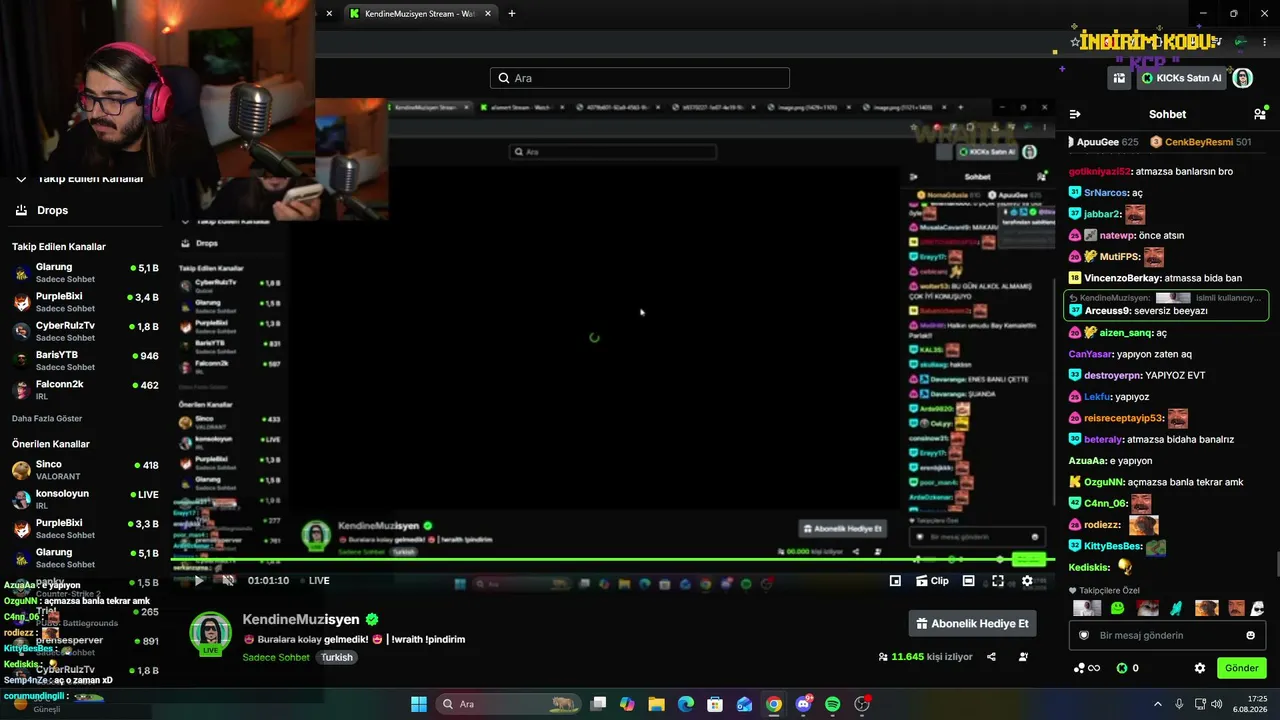Open Glarung channel with 5,1 B viewers
The image size is (1280, 720).
coord(85,273)
